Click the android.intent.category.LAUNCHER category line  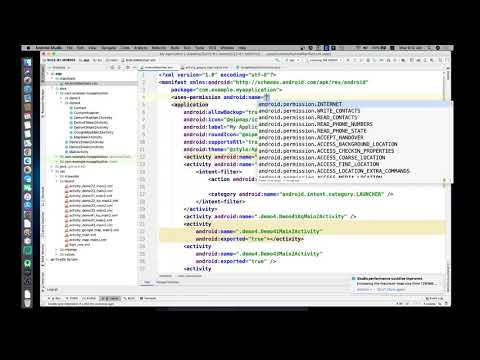(301, 194)
